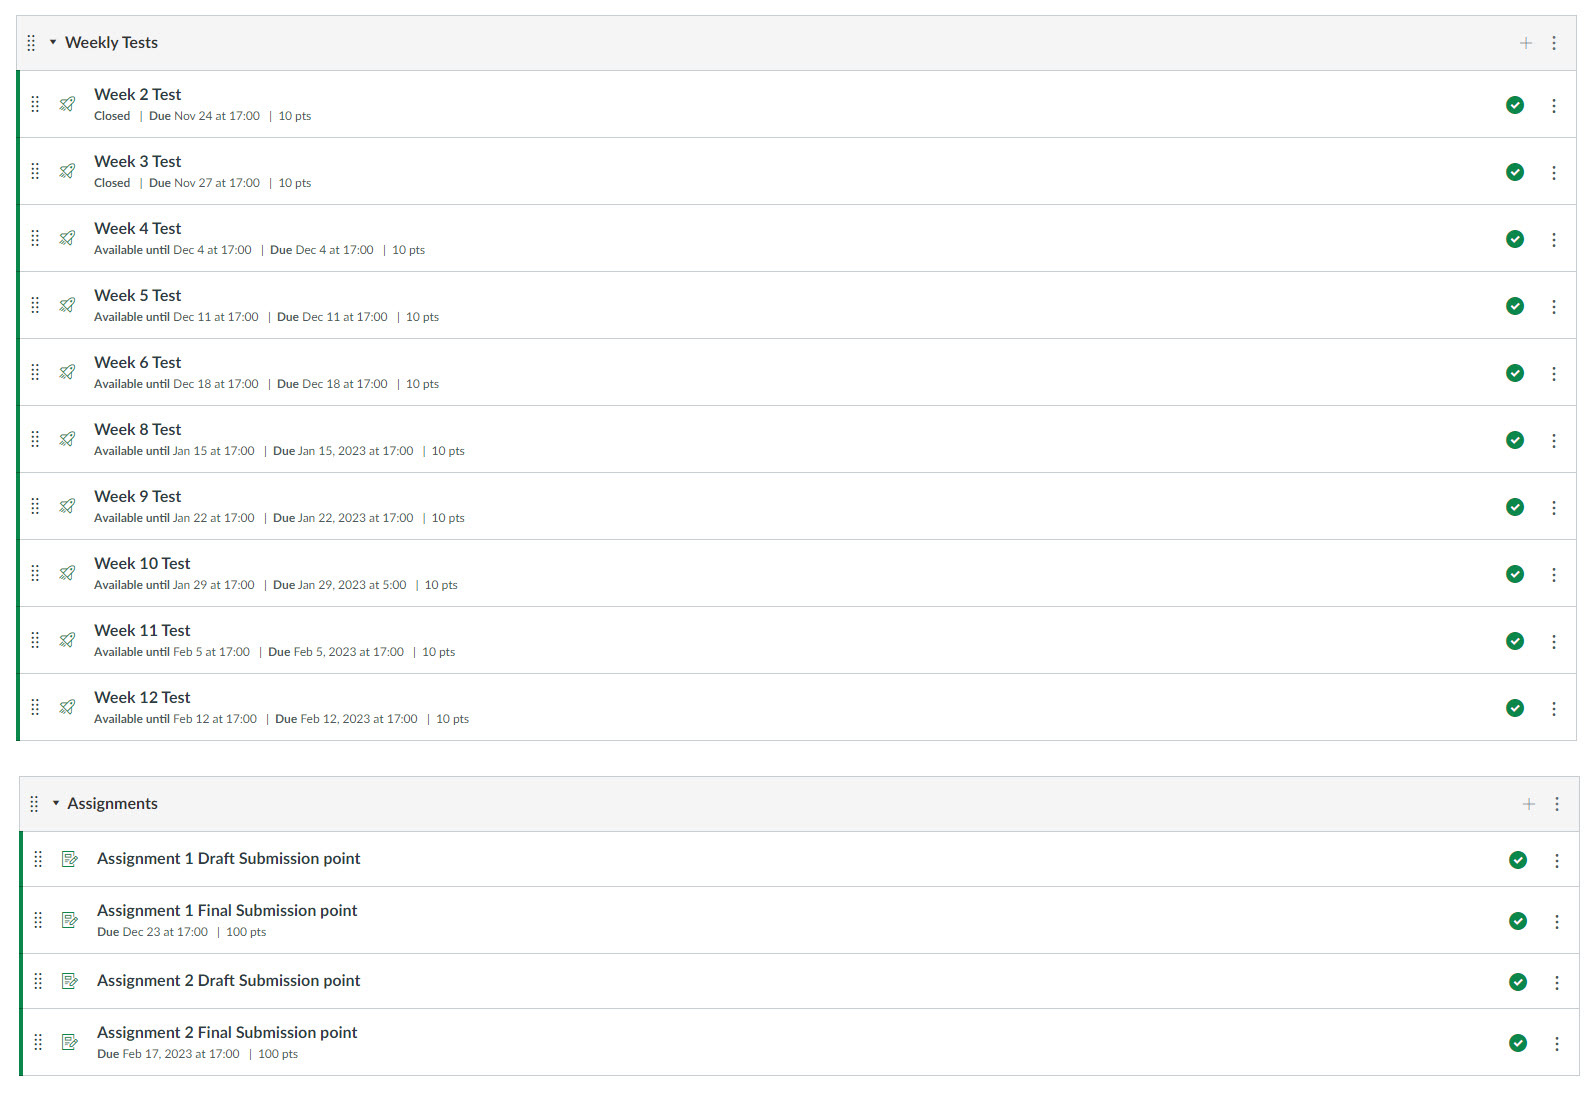Collapse the Weekly Tests group
Viewport: 1590px width, 1096px height.
pyautogui.click(x=53, y=43)
